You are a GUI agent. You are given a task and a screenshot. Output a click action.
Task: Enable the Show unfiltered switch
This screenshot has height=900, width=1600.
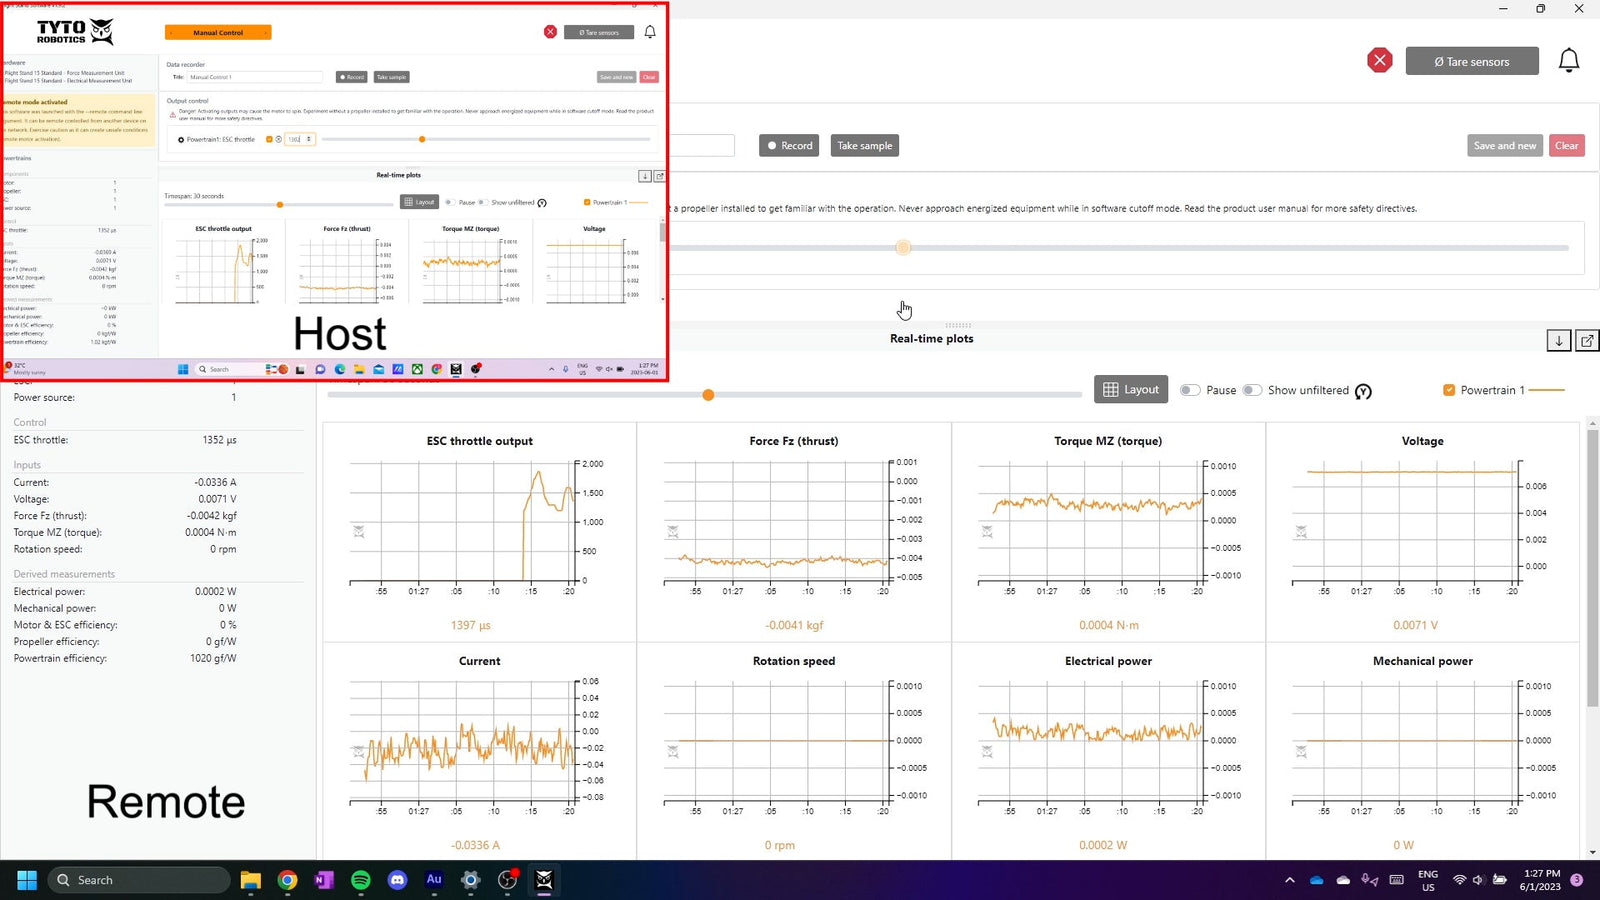[x=1252, y=390]
